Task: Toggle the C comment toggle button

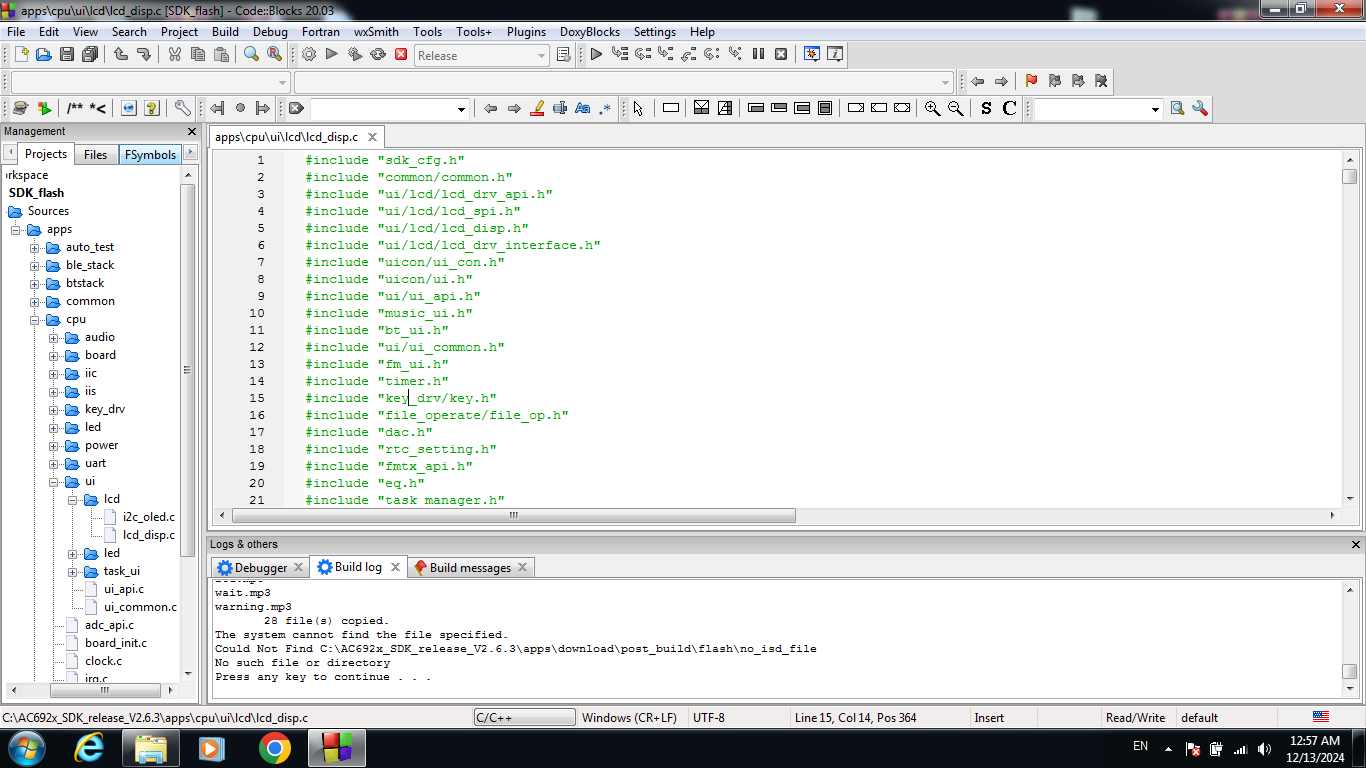Action: [1009, 108]
